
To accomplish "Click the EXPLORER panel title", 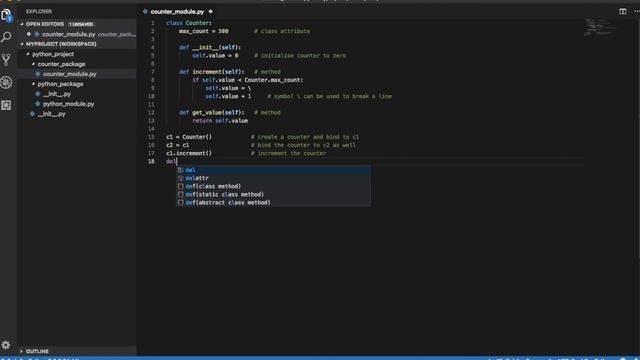I will pos(39,11).
